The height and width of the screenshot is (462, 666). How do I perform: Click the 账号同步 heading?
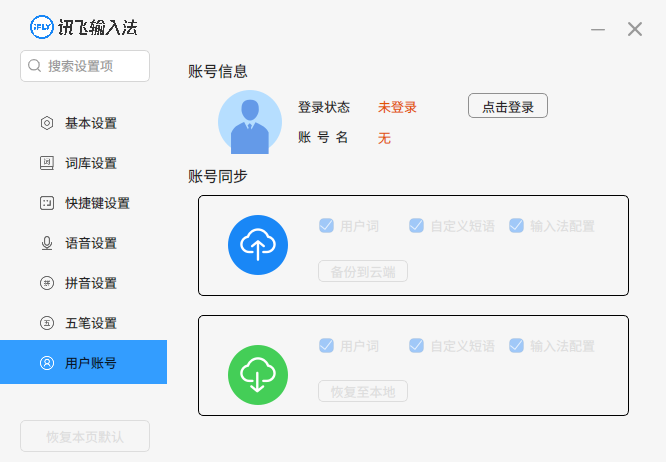point(218,176)
